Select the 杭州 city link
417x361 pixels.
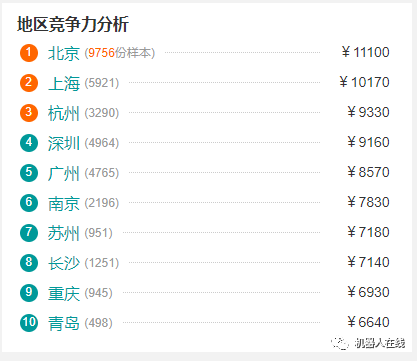64,113
